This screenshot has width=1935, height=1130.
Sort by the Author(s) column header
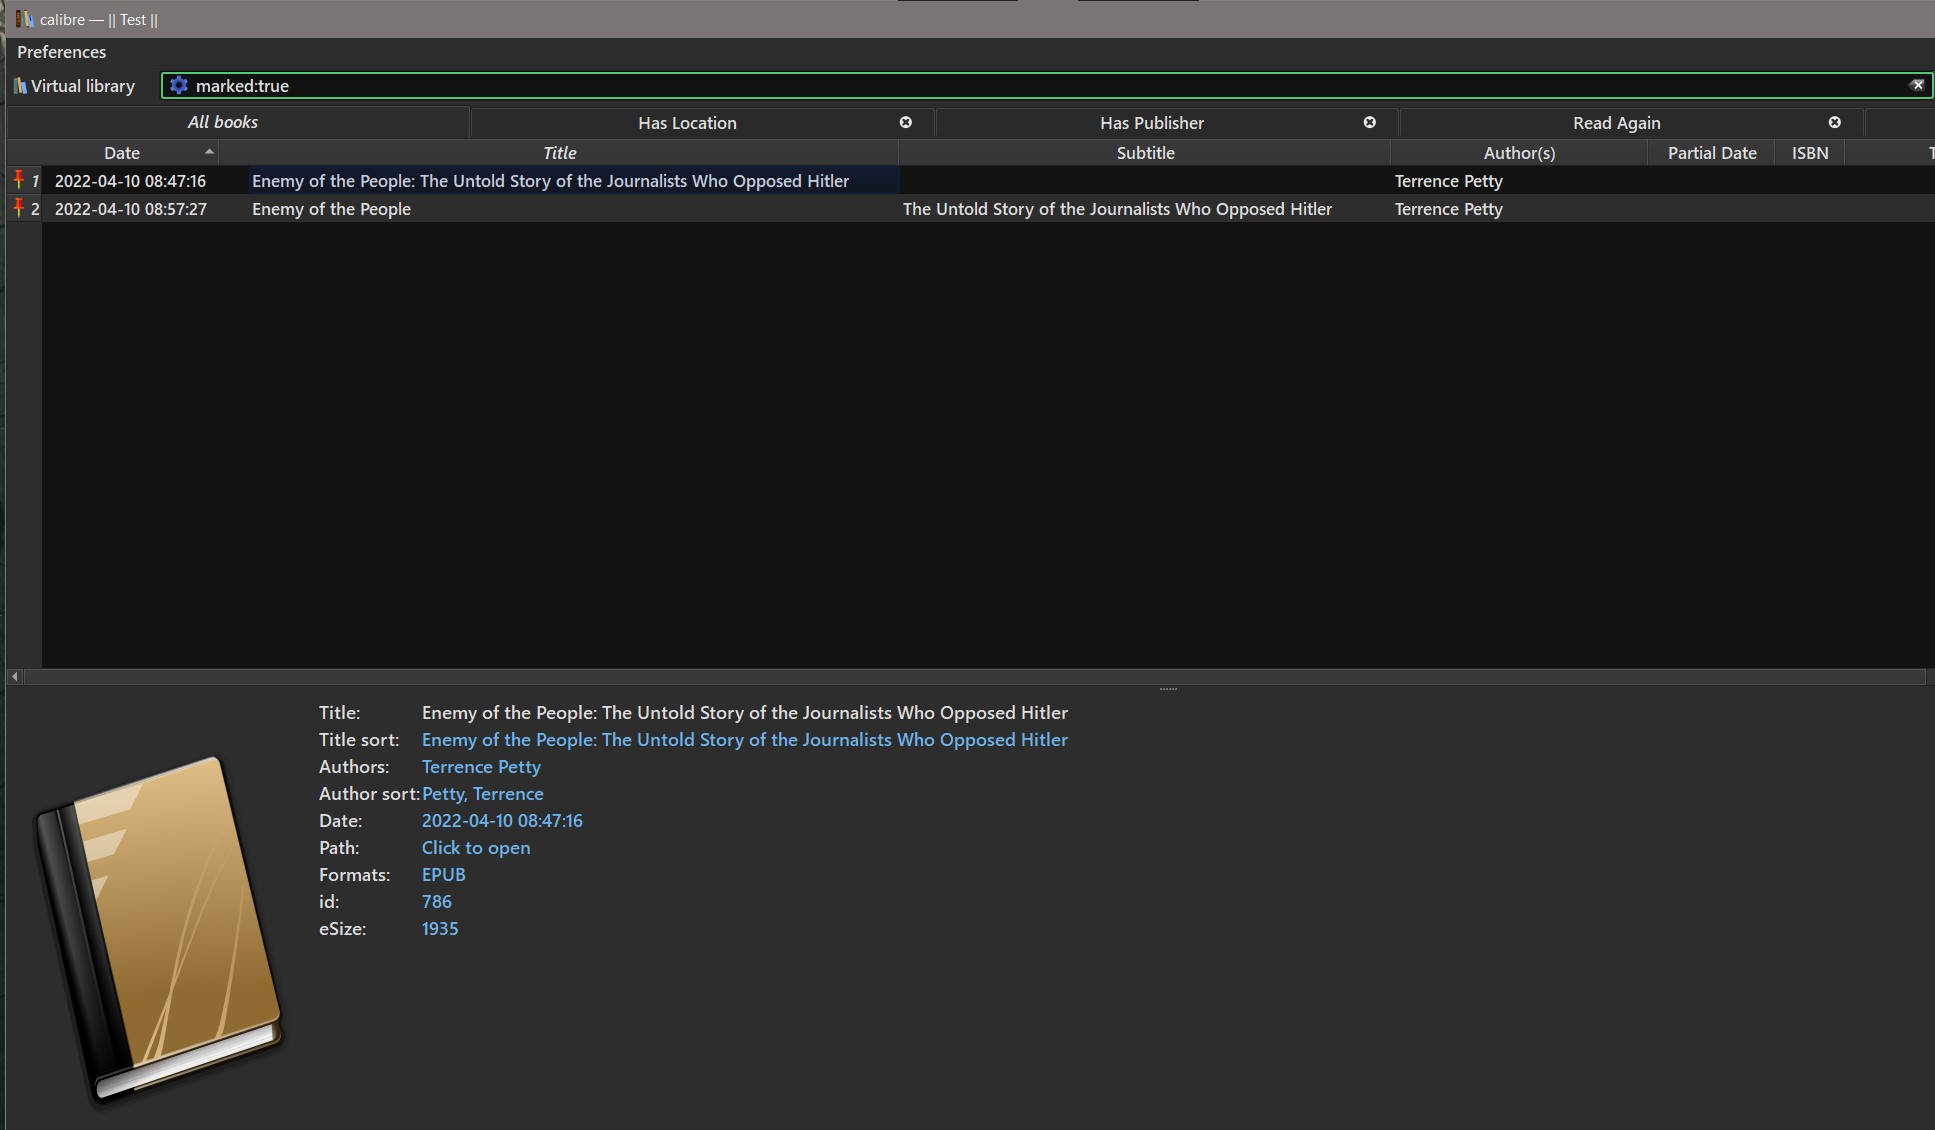(x=1519, y=153)
